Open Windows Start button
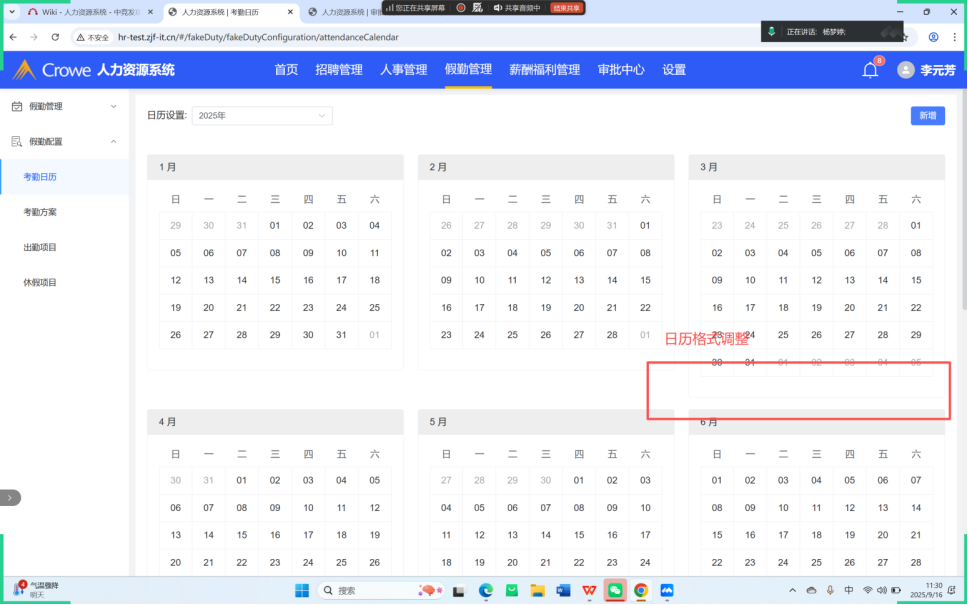Image resolution: width=968 pixels, height=605 pixels. (x=302, y=591)
